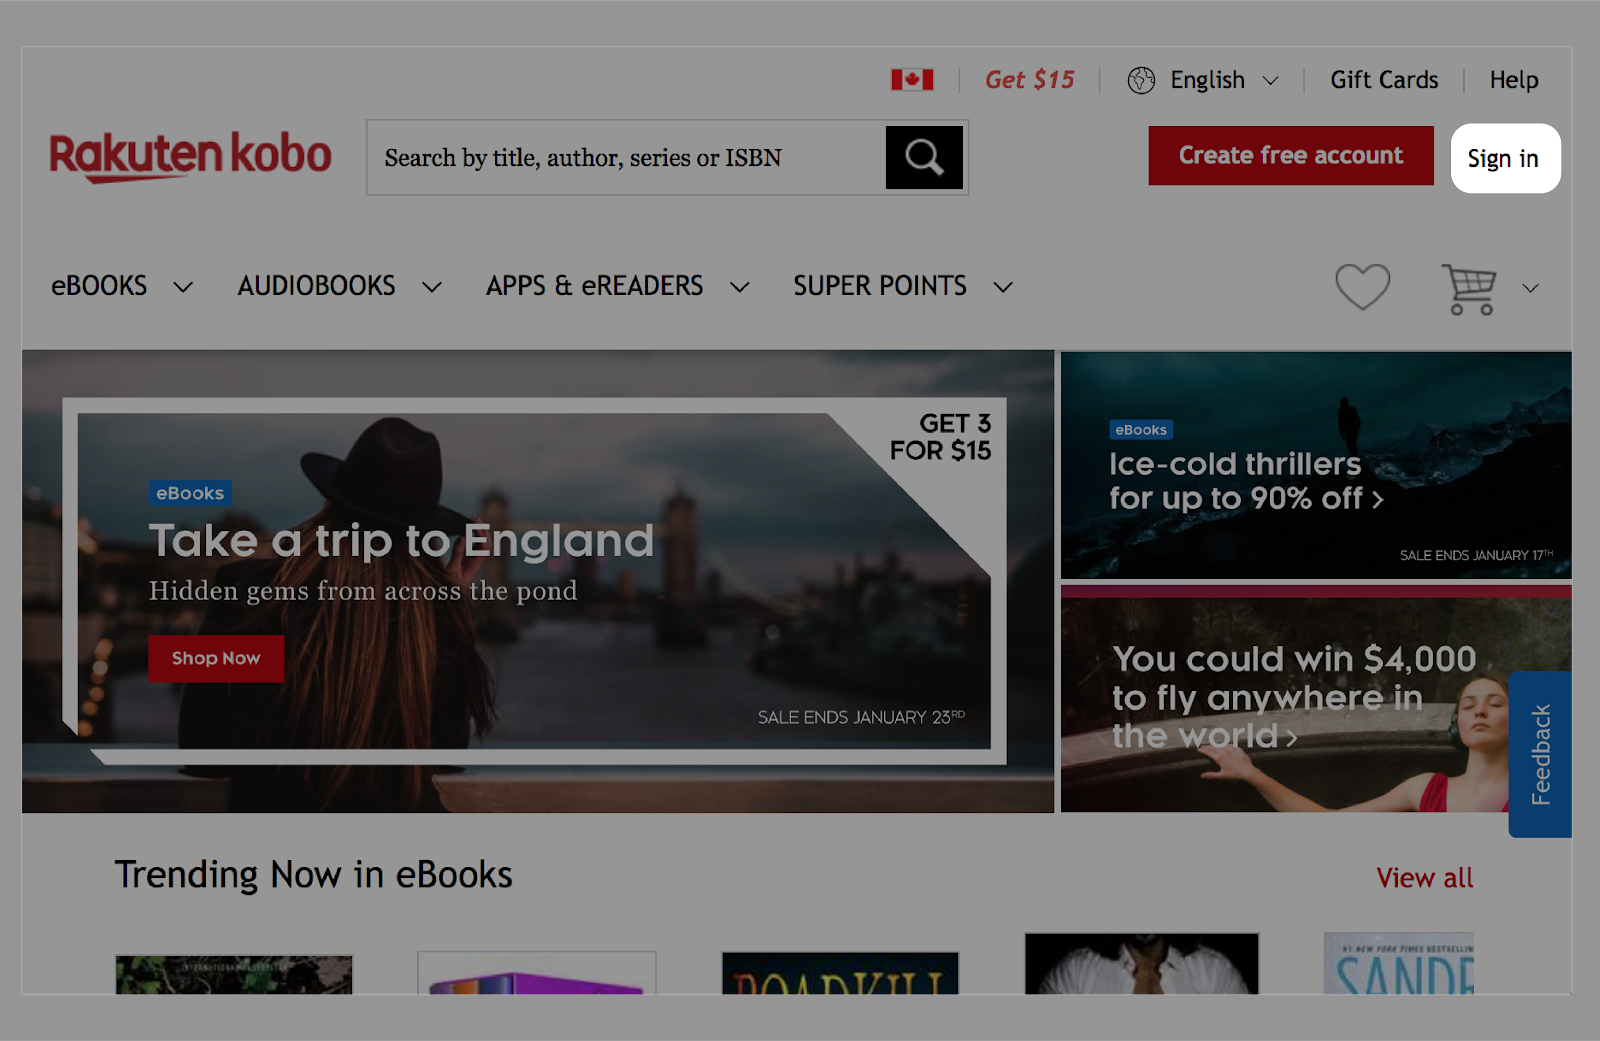1600x1041 pixels.
Task: Open the shopping cart icon
Action: click(x=1470, y=287)
